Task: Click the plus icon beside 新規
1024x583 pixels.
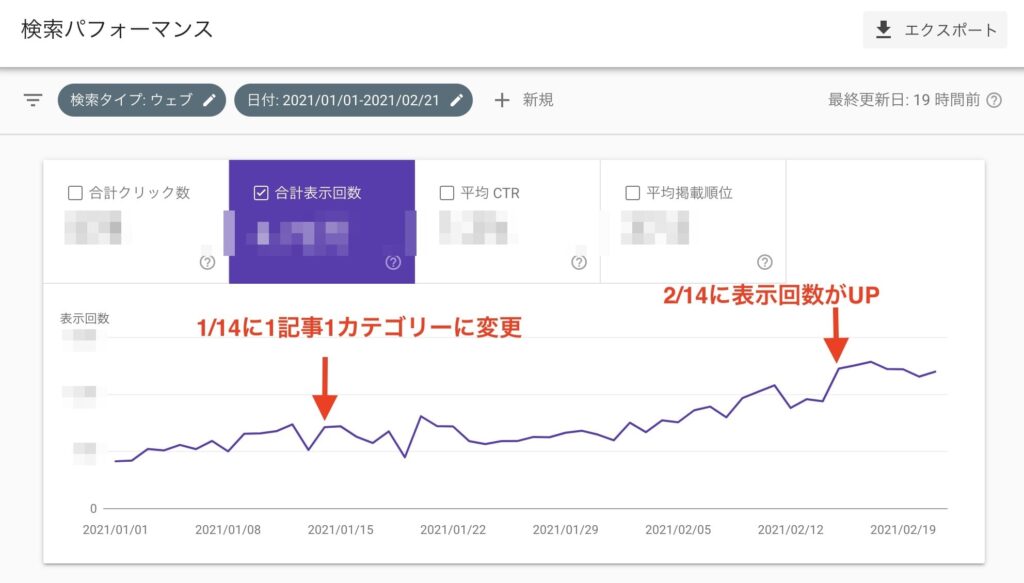Action: click(502, 100)
